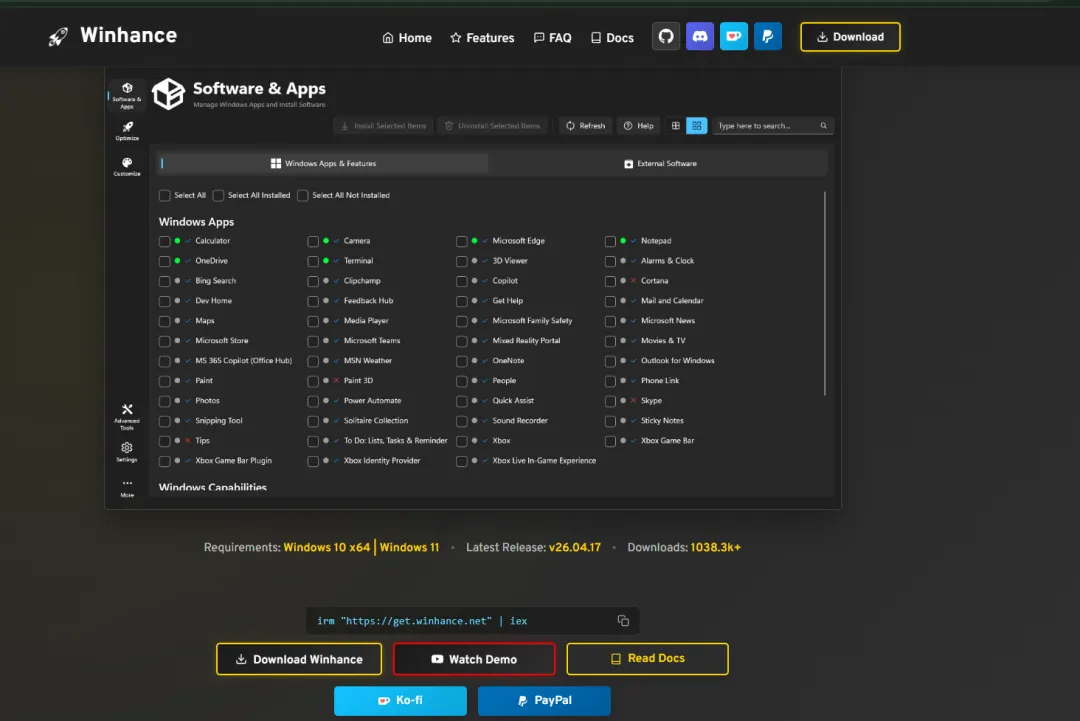This screenshot has width=1080, height=721.
Task: Click the Software & Apps cube icon
Action: click(x=169, y=94)
